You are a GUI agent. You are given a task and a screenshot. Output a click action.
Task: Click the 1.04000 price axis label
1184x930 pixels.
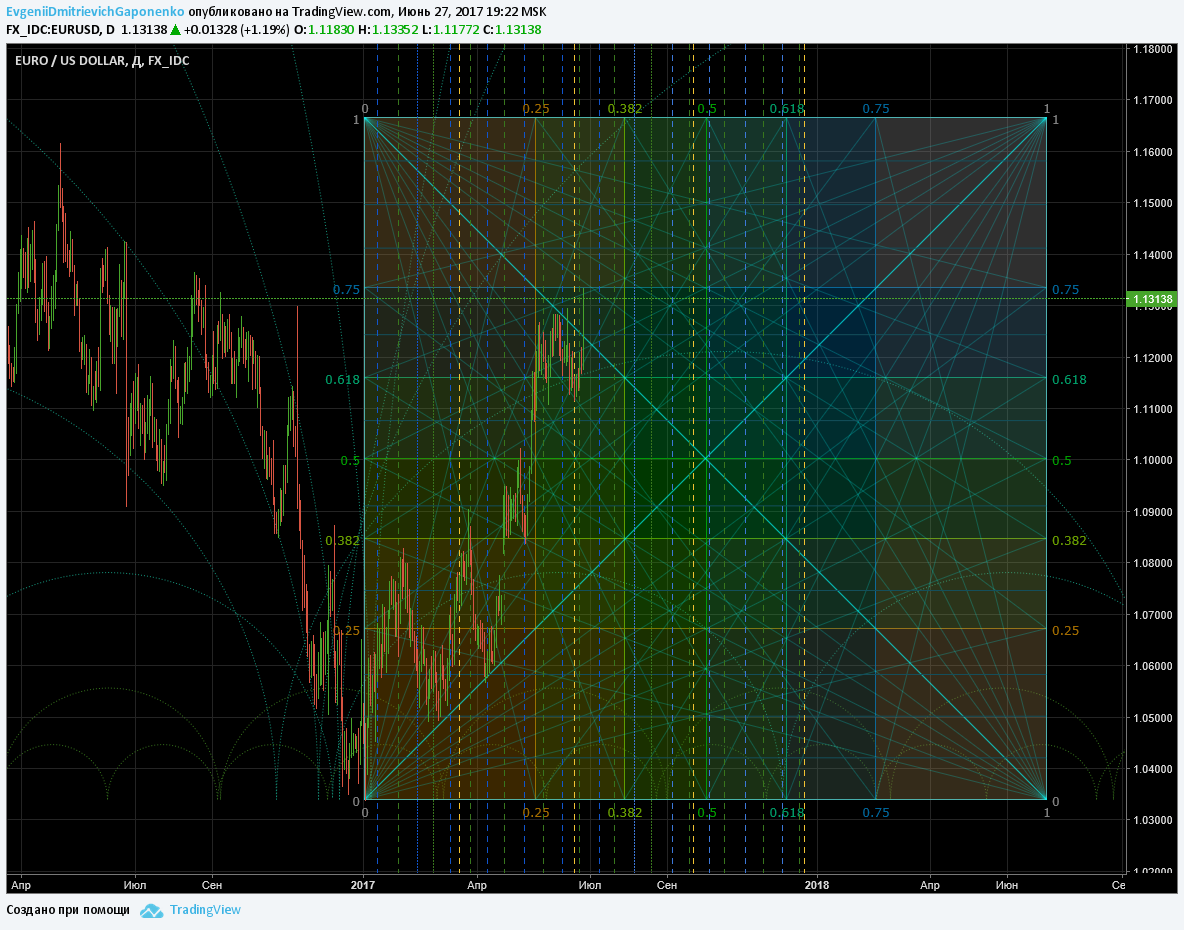pyautogui.click(x=1152, y=769)
